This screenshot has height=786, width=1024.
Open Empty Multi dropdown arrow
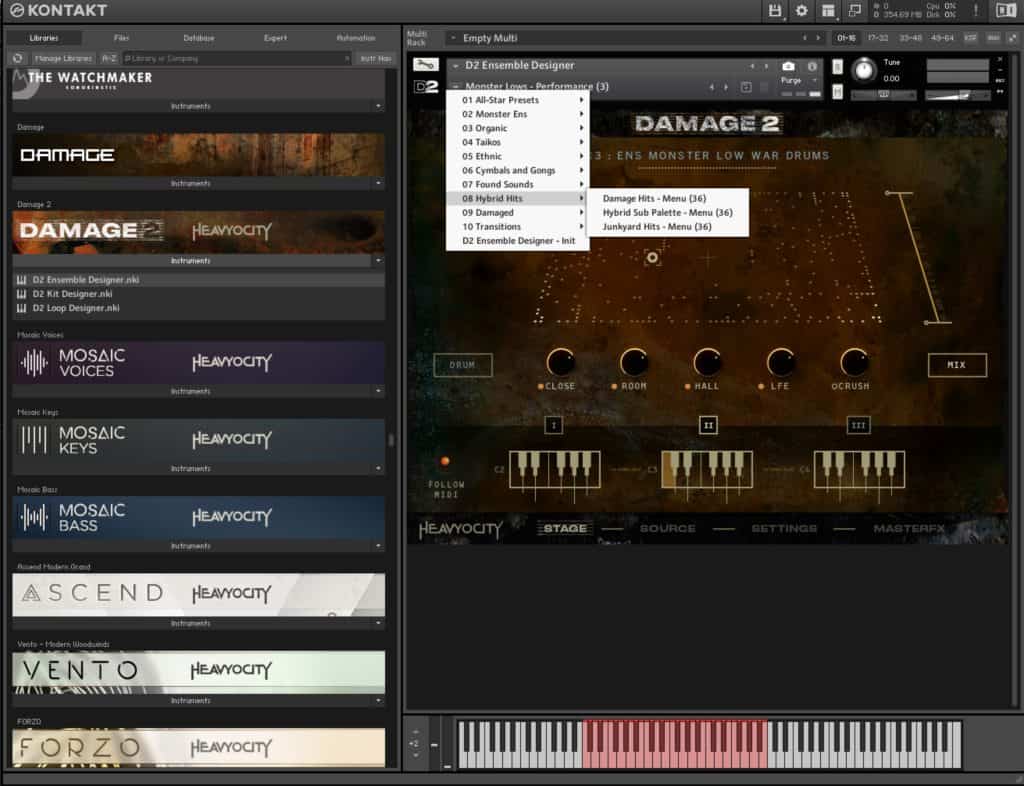[454, 38]
